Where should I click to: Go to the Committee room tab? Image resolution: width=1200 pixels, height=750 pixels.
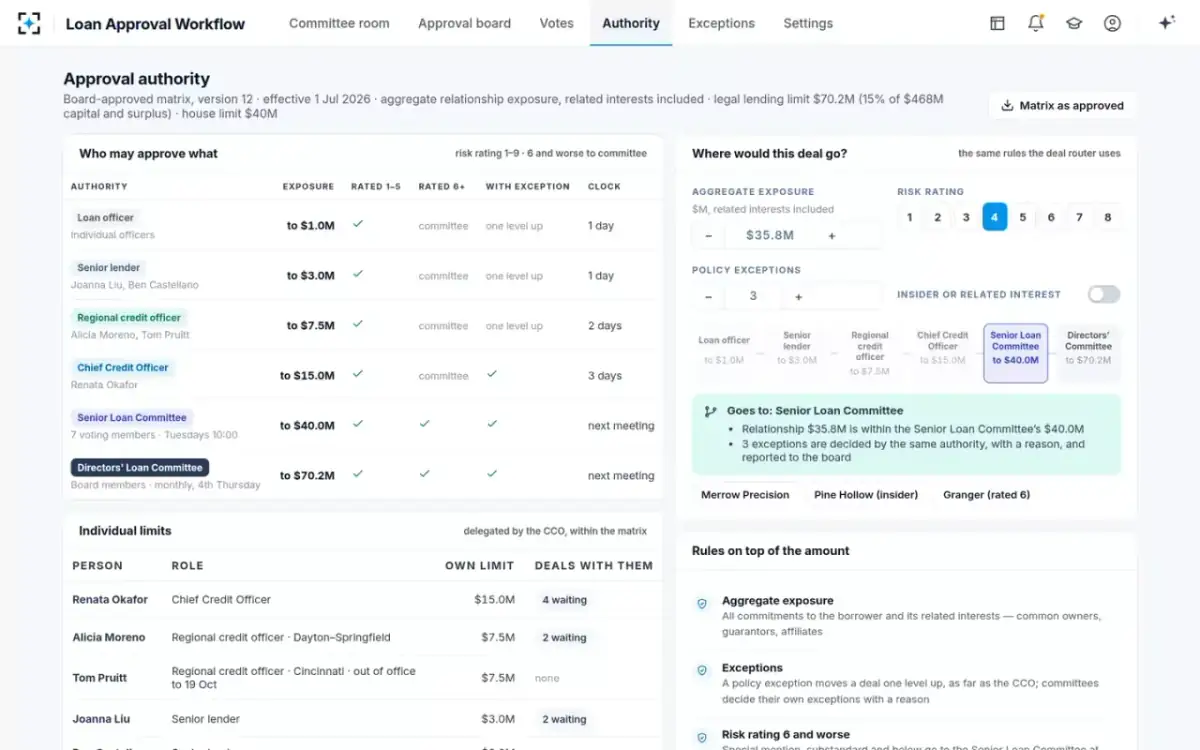[x=339, y=23]
